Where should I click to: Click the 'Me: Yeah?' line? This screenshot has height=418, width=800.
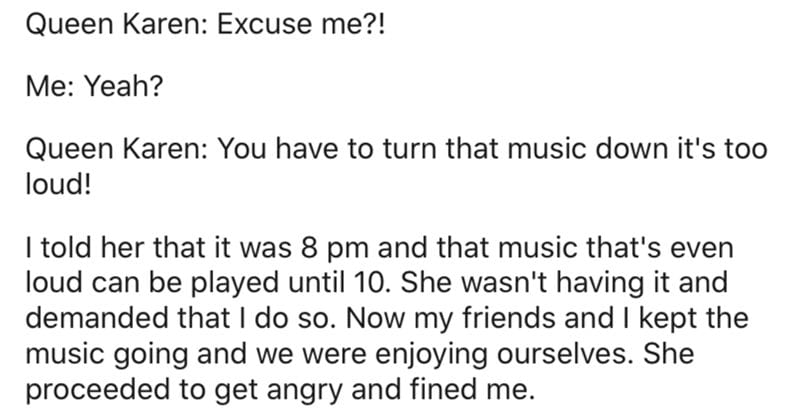[x=94, y=85]
